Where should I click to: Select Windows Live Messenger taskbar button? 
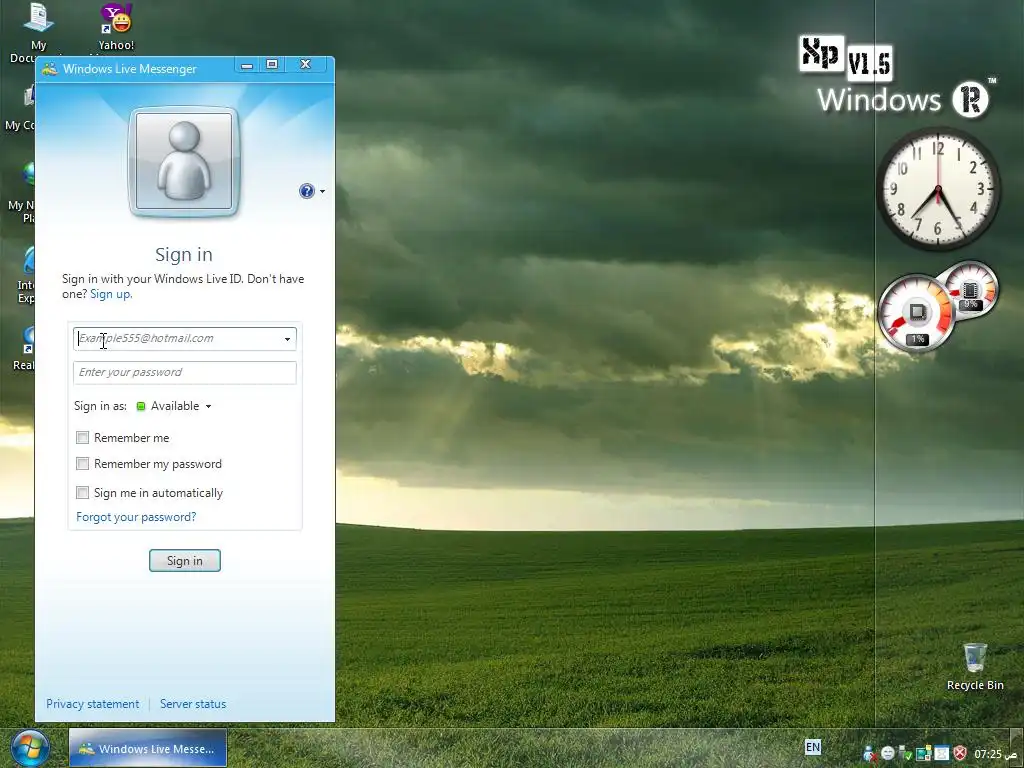148,748
